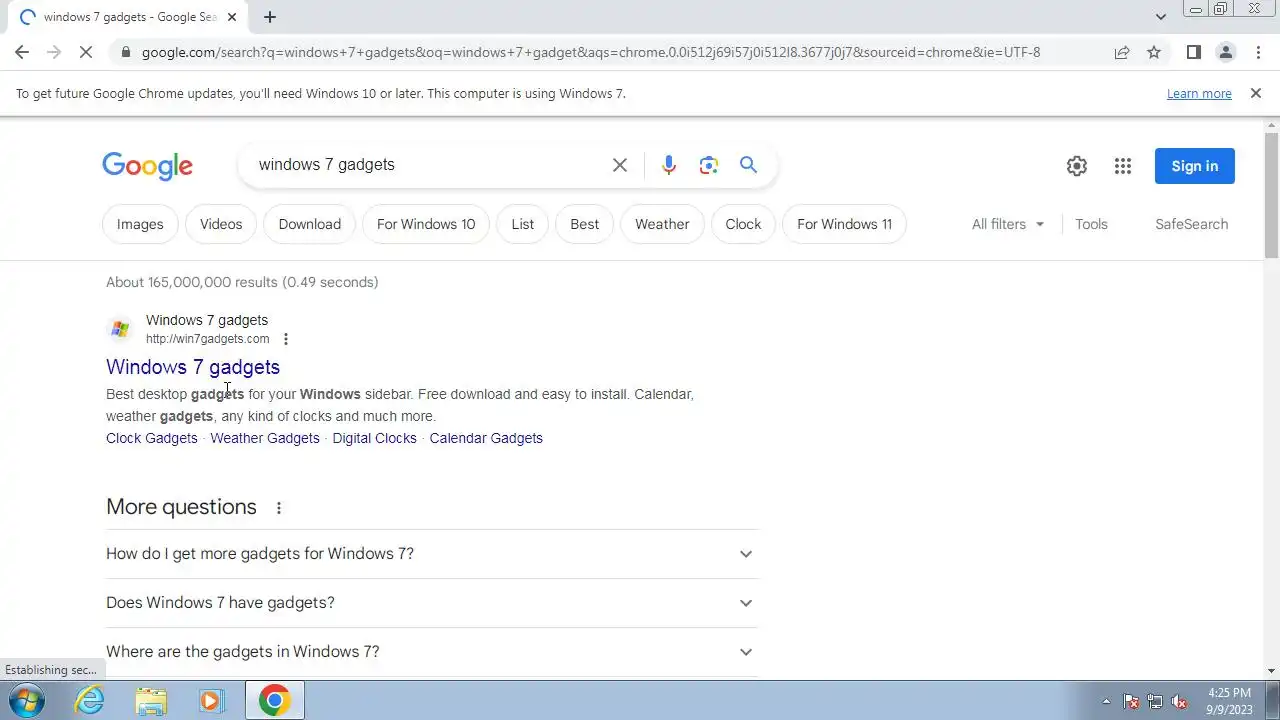Bookmark this page with the star icon
1280x720 pixels.
[1154, 52]
